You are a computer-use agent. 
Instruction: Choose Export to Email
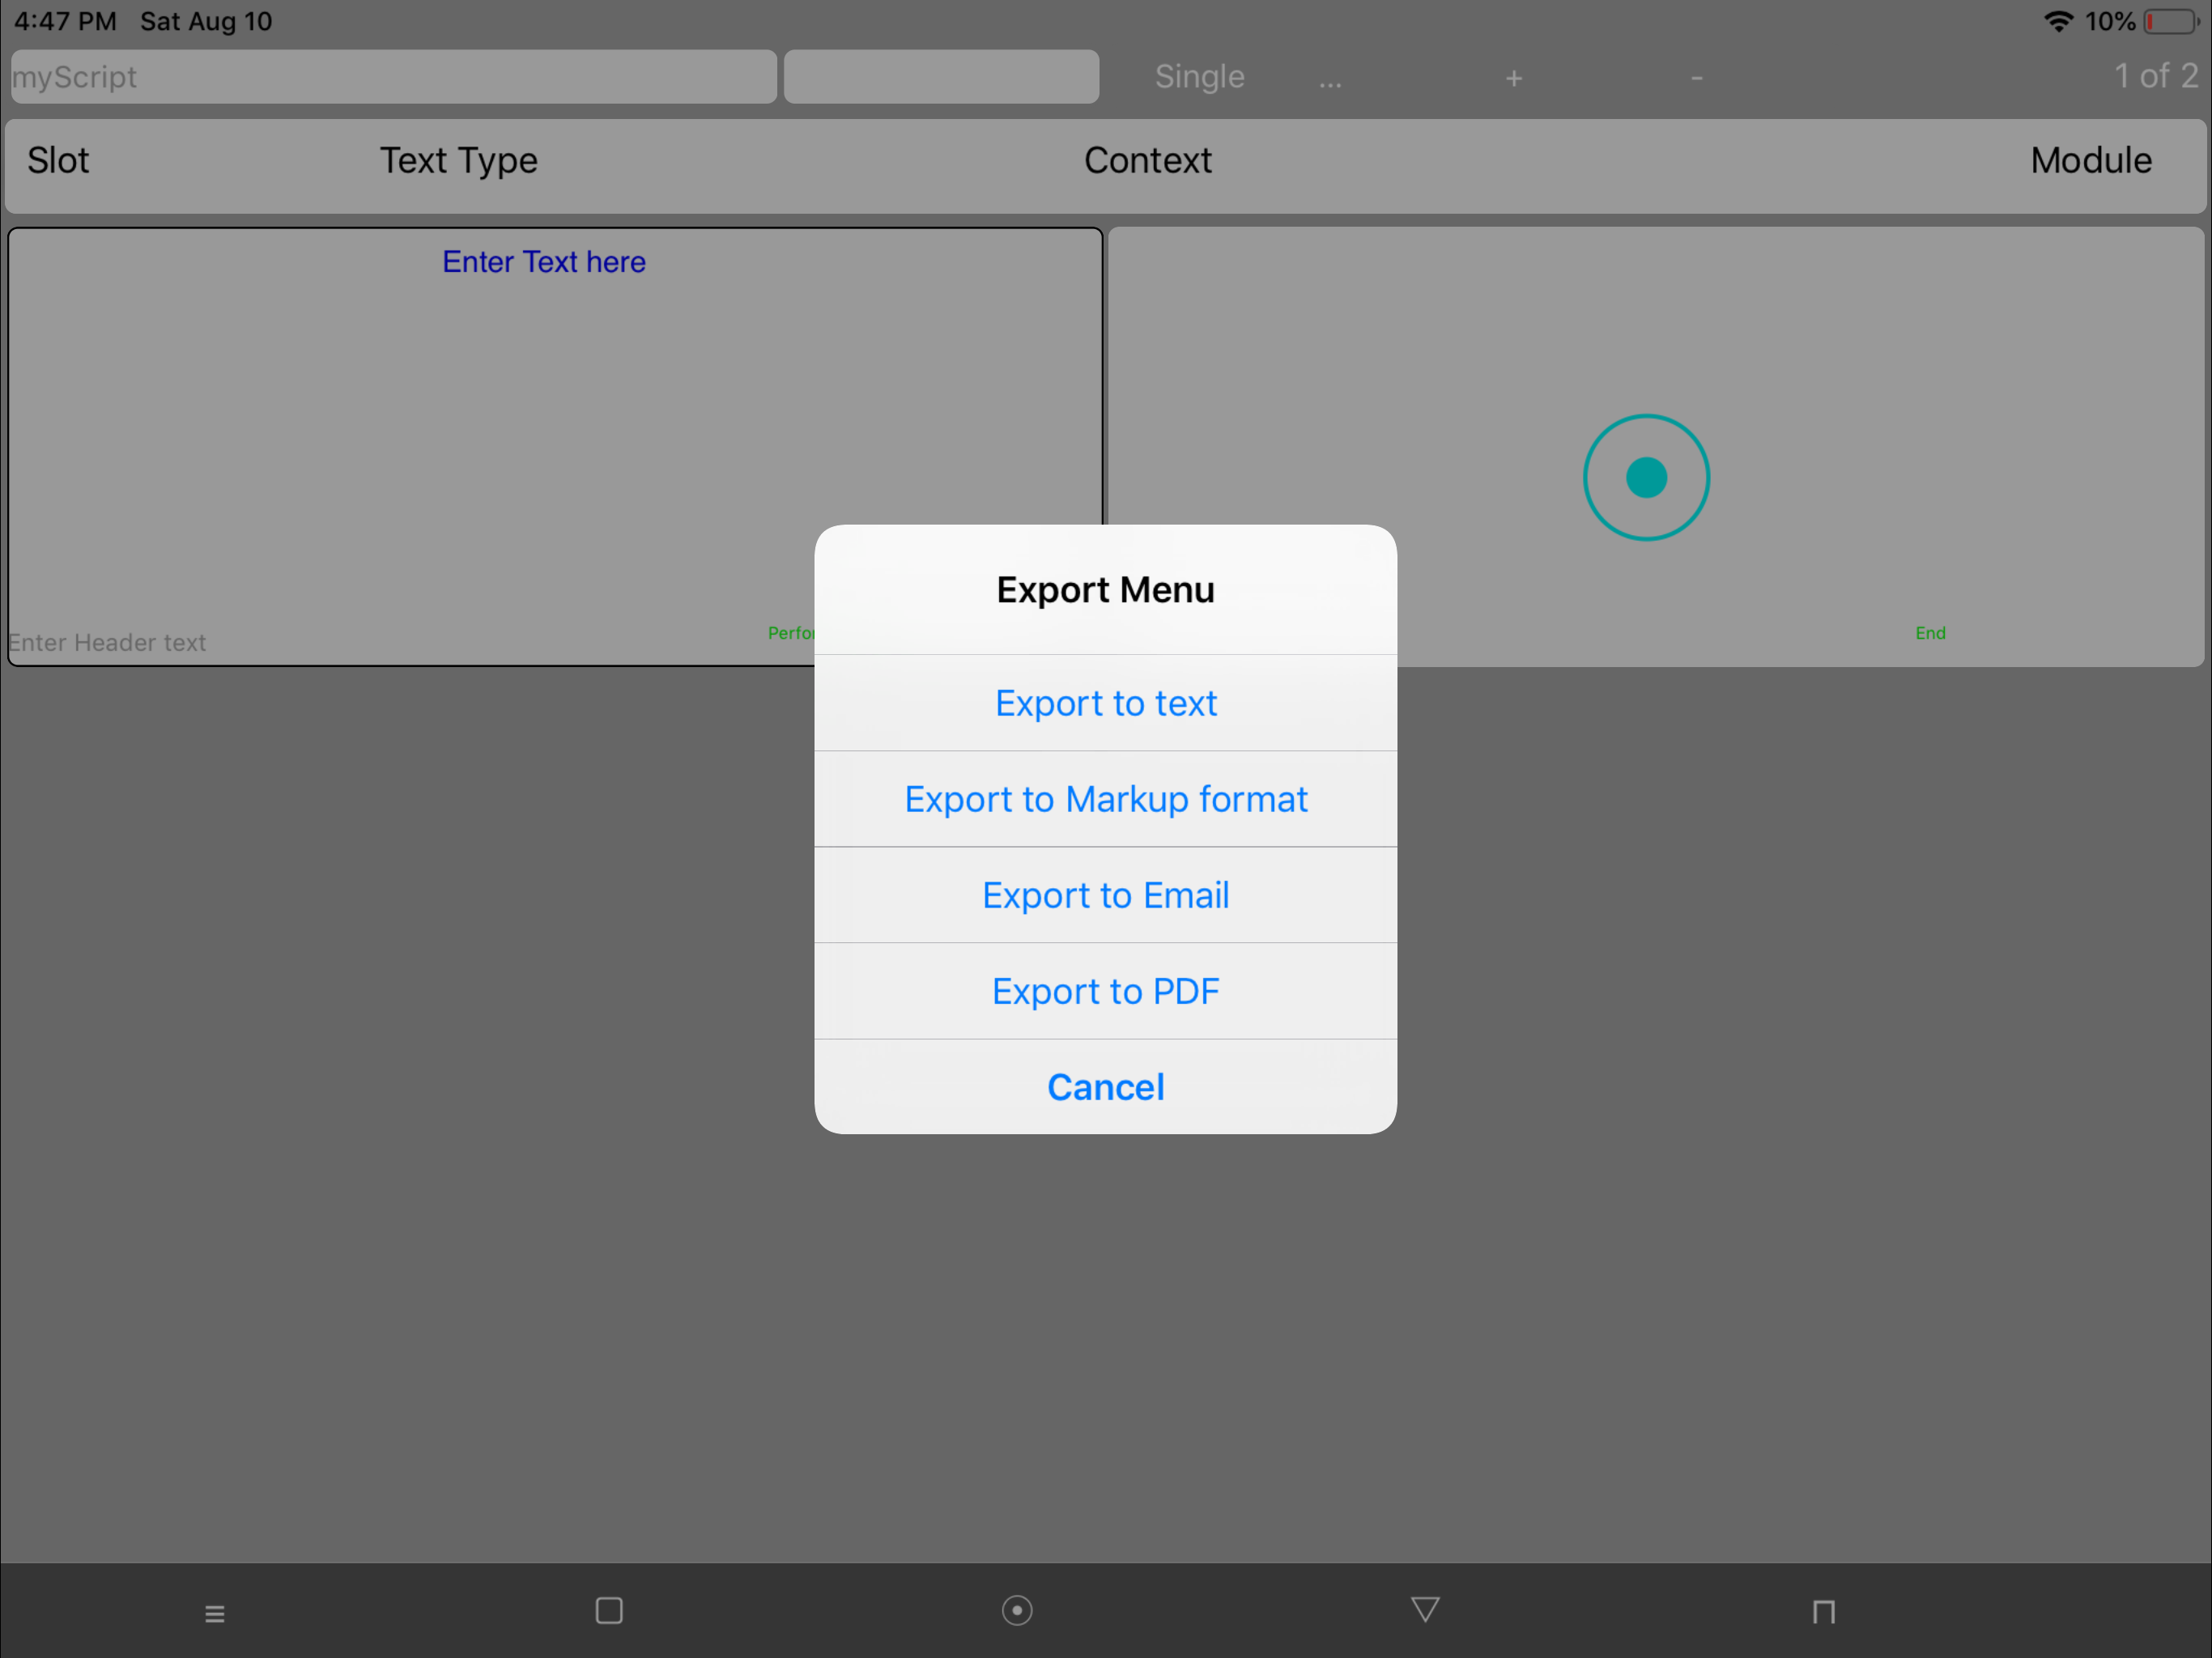pos(1105,895)
